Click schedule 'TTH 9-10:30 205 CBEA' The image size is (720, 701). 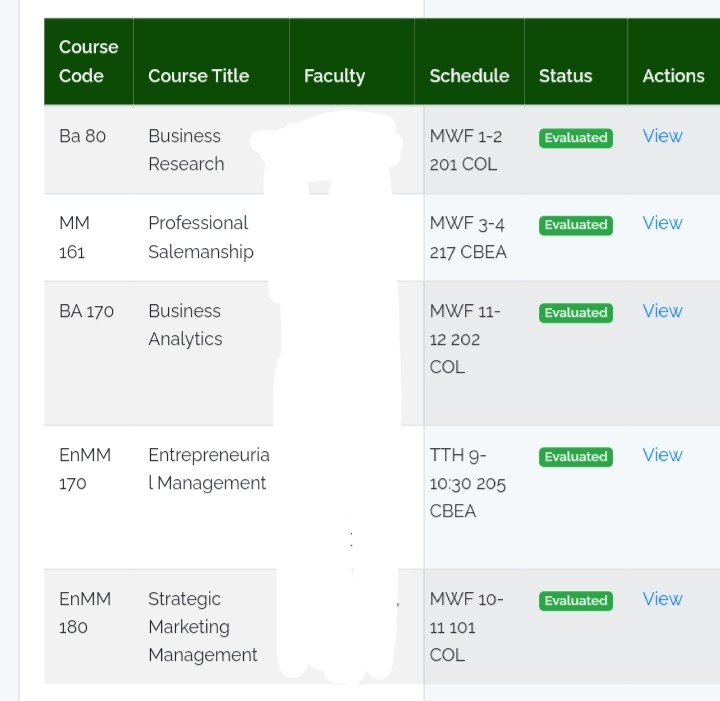[x=467, y=483]
